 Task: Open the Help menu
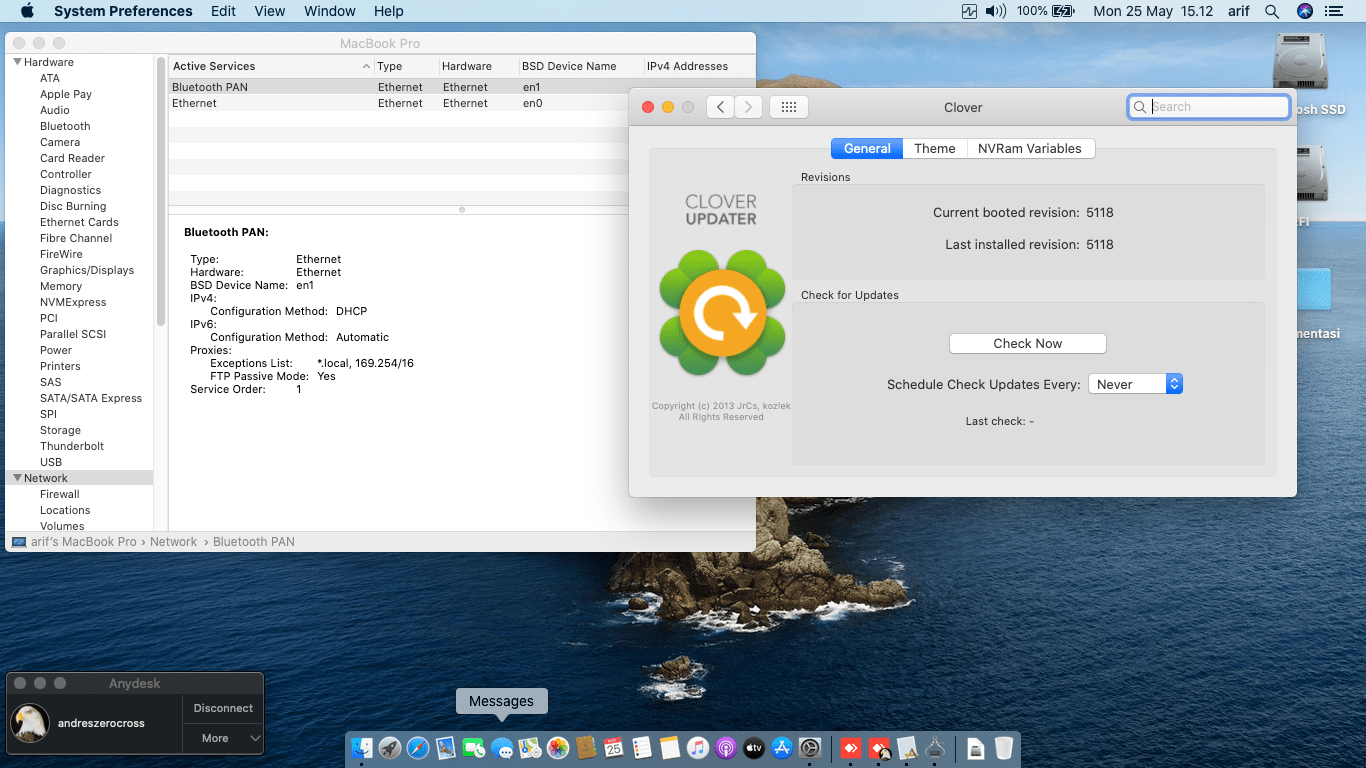pyautogui.click(x=389, y=11)
